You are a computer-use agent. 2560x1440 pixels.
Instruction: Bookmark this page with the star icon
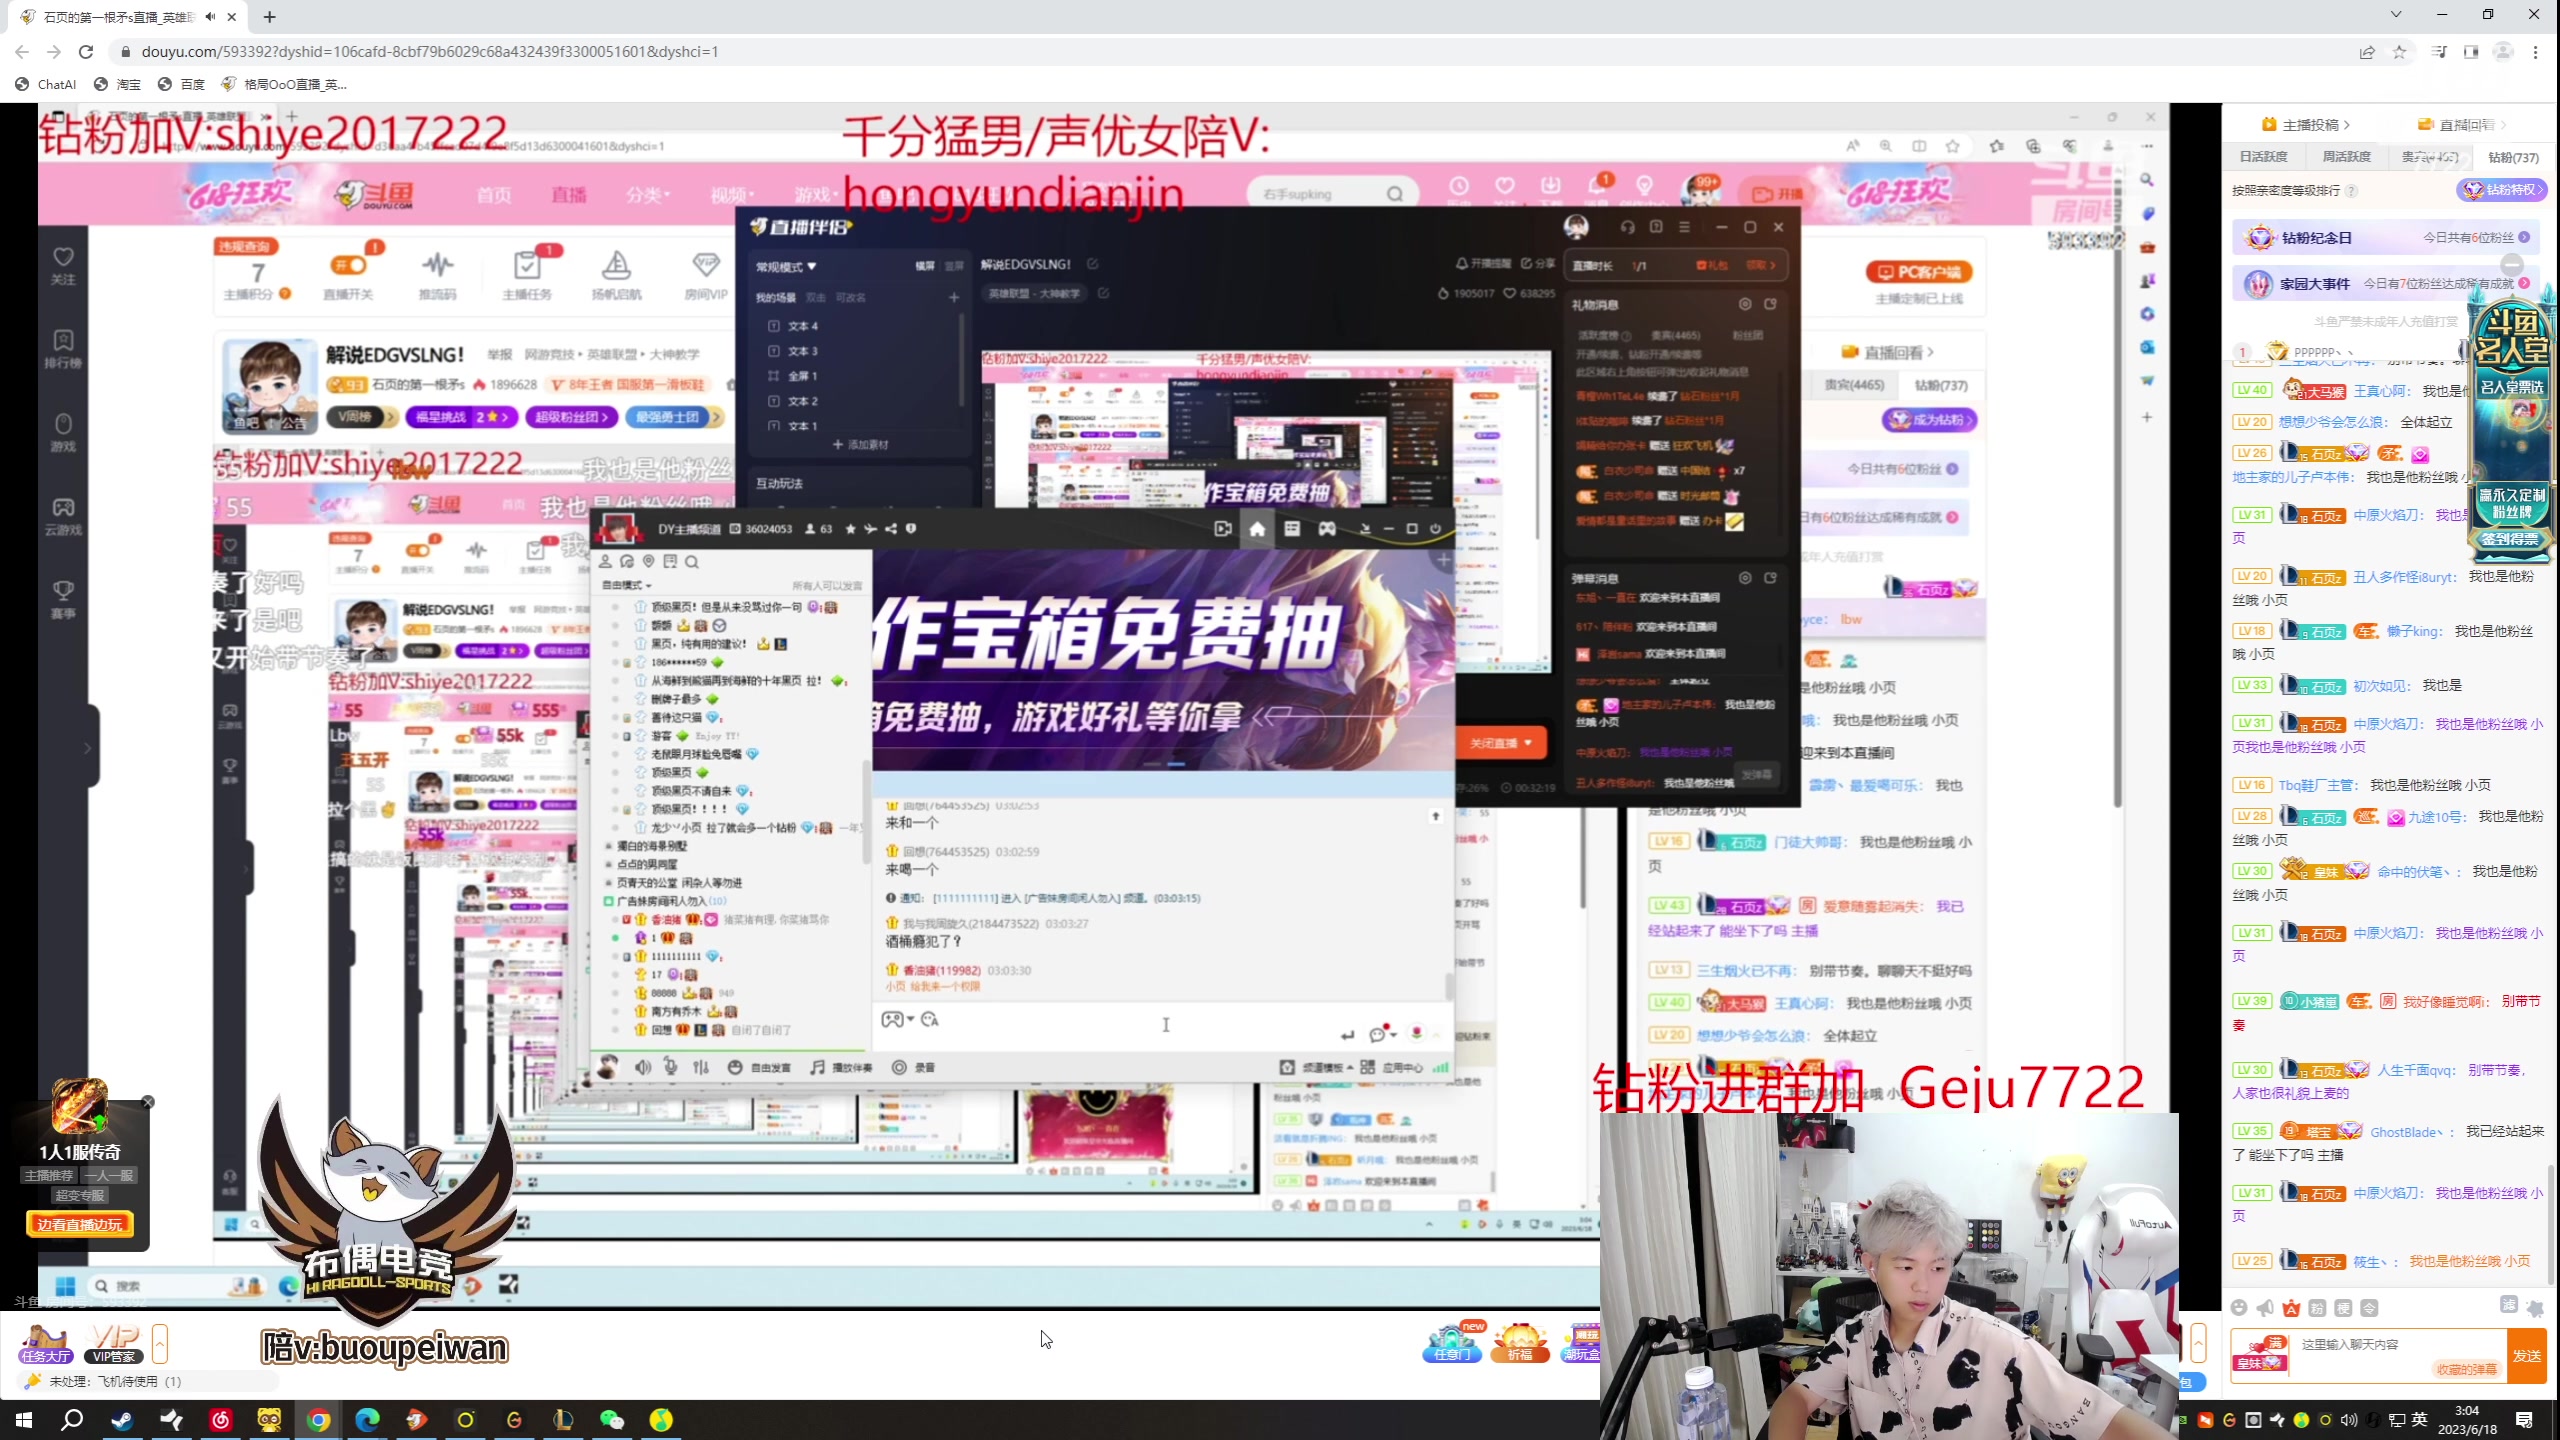pos(2399,52)
